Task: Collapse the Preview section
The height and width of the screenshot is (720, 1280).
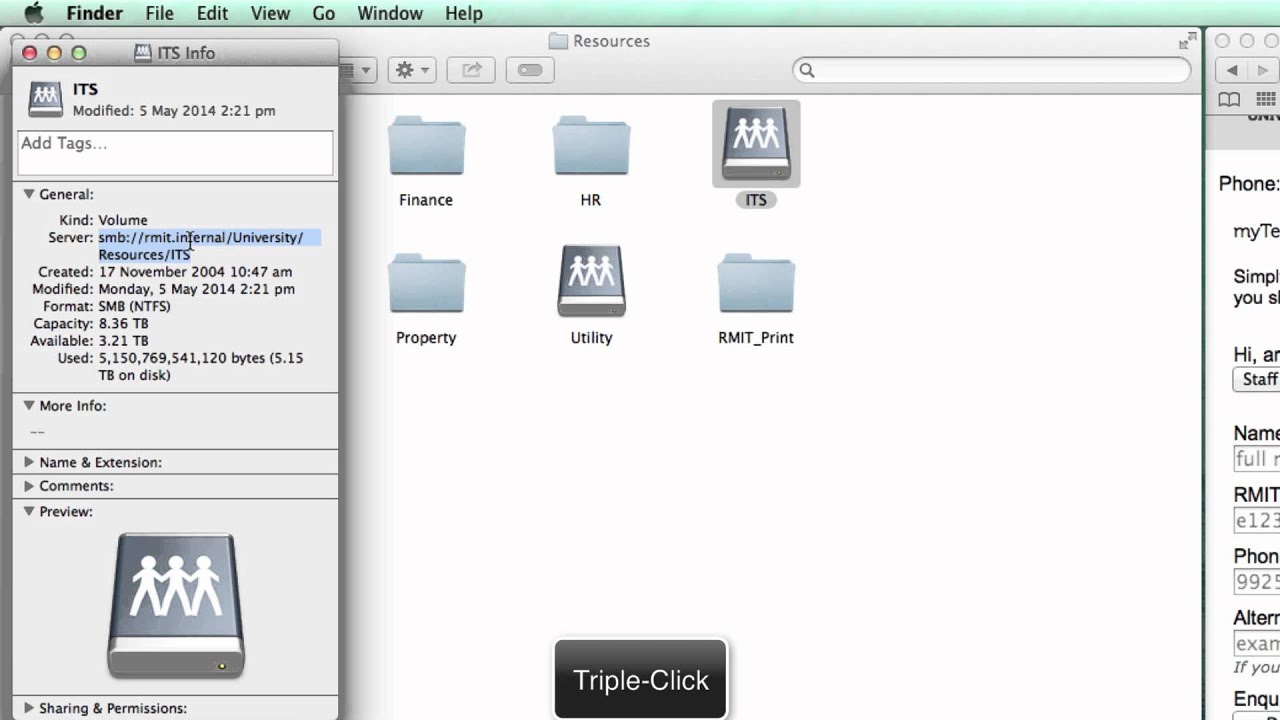Action: pyautogui.click(x=29, y=511)
